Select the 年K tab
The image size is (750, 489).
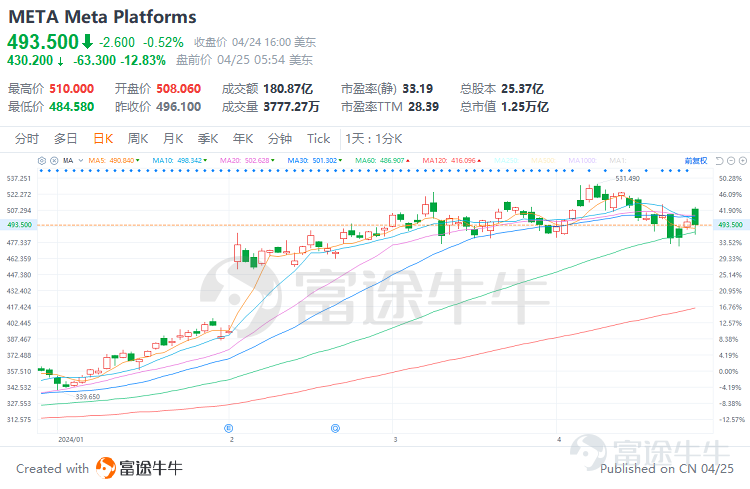pyautogui.click(x=243, y=139)
